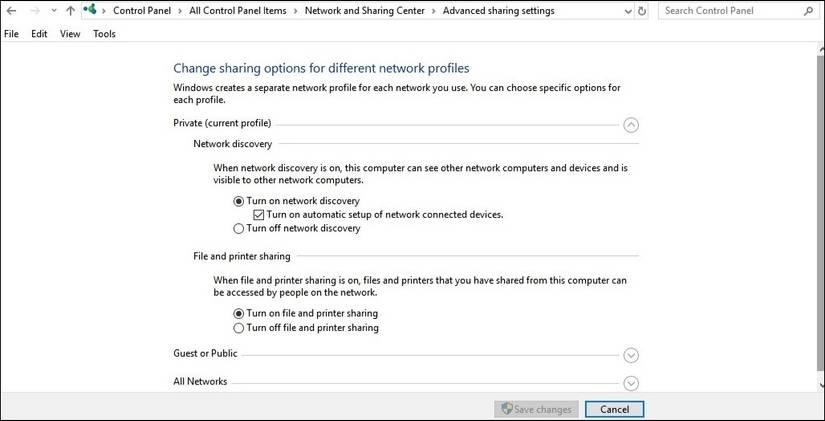
Task: Open the Tools menu
Action: tap(104, 34)
